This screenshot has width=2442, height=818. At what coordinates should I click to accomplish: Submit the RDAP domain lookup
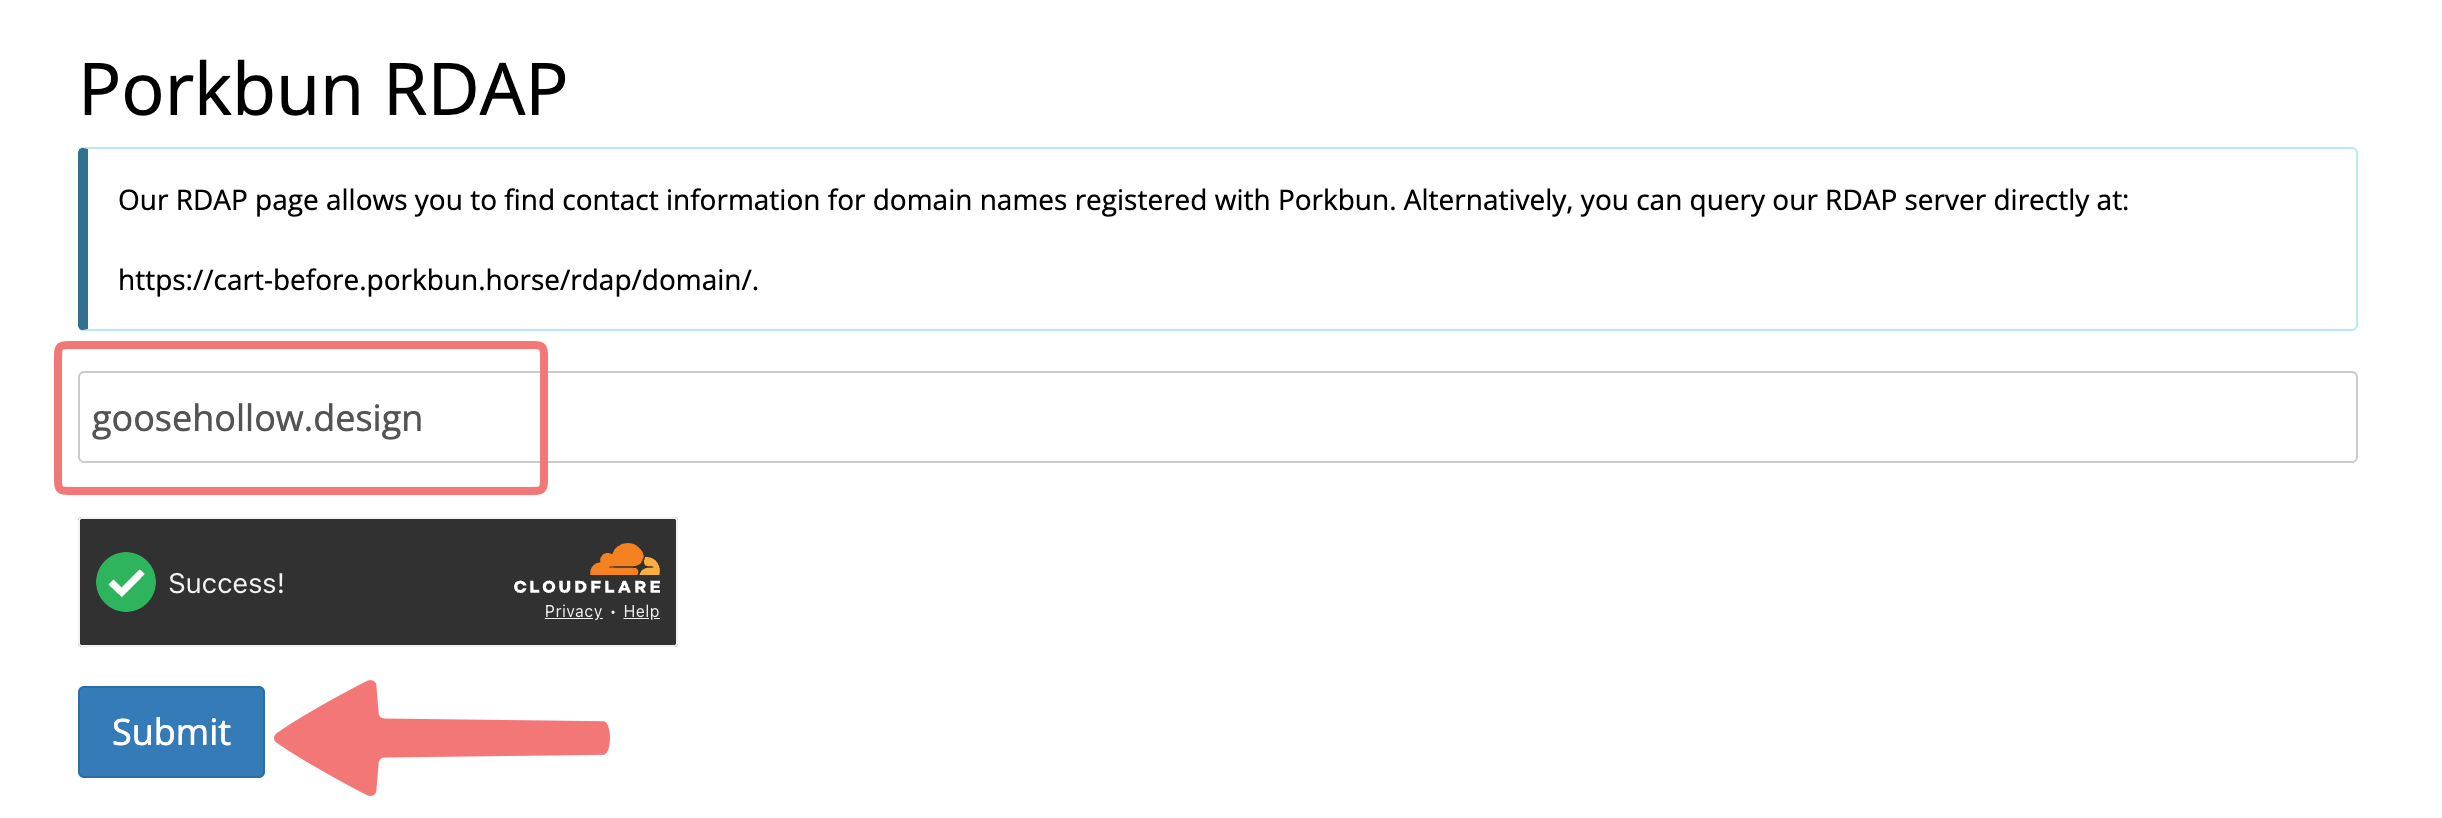(x=171, y=732)
